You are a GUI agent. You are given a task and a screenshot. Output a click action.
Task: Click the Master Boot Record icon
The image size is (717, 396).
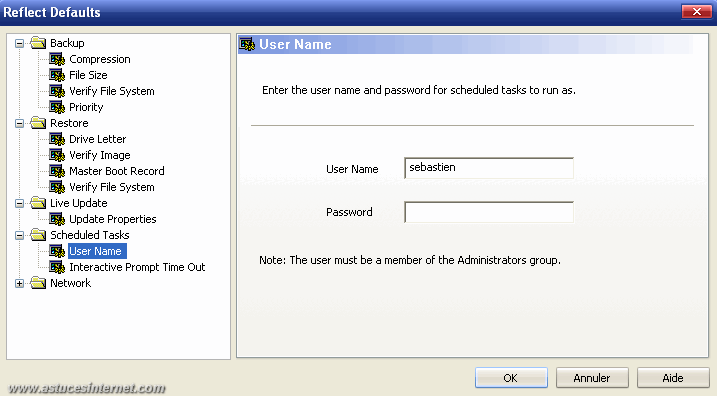(x=57, y=171)
